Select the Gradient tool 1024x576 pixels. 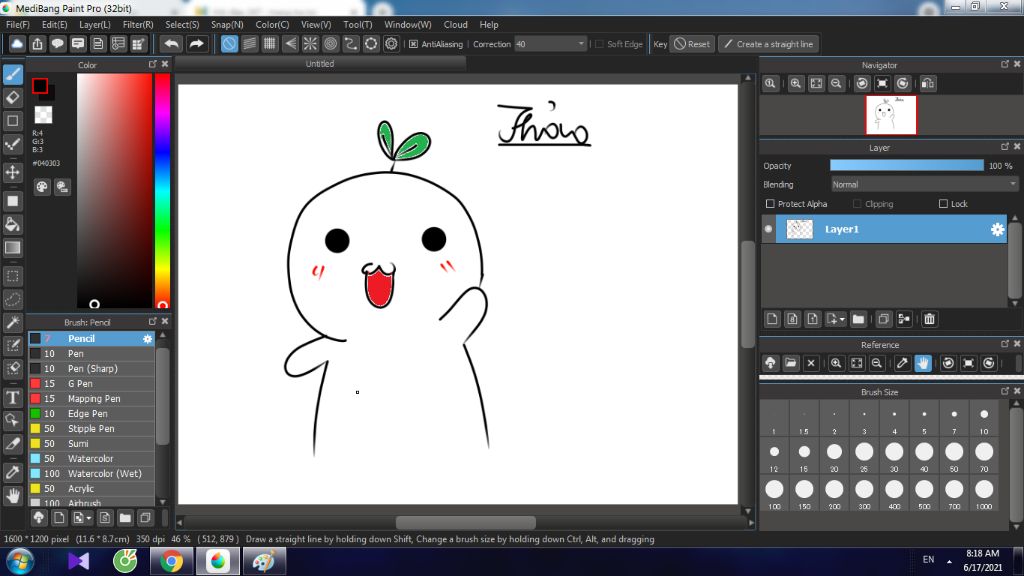pyautogui.click(x=12, y=248)
